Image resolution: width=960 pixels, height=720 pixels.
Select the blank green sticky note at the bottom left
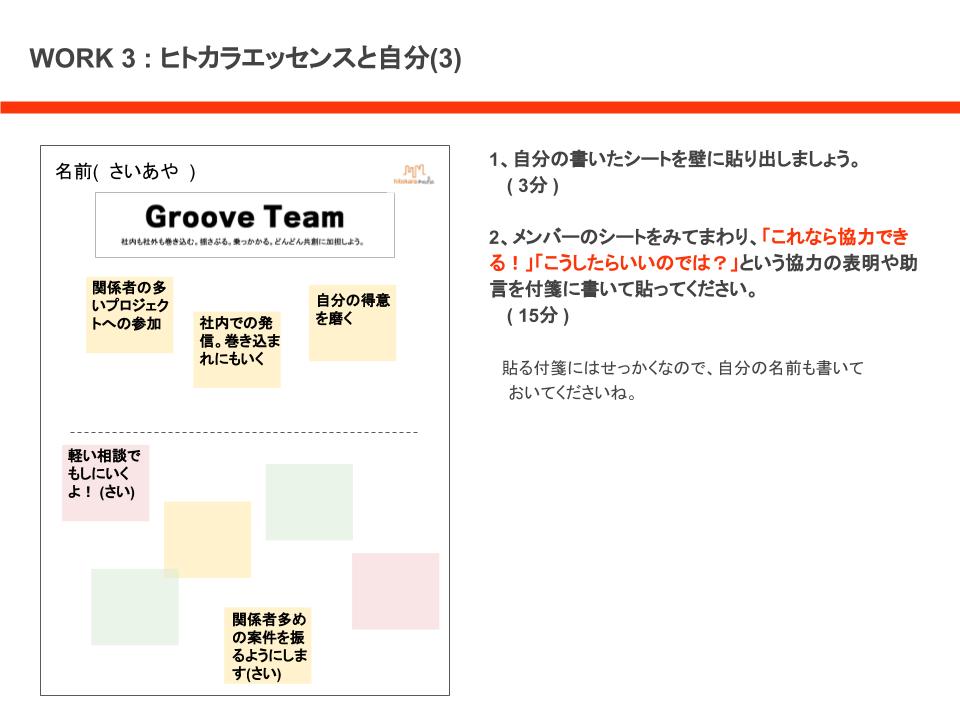pos(135,607)
